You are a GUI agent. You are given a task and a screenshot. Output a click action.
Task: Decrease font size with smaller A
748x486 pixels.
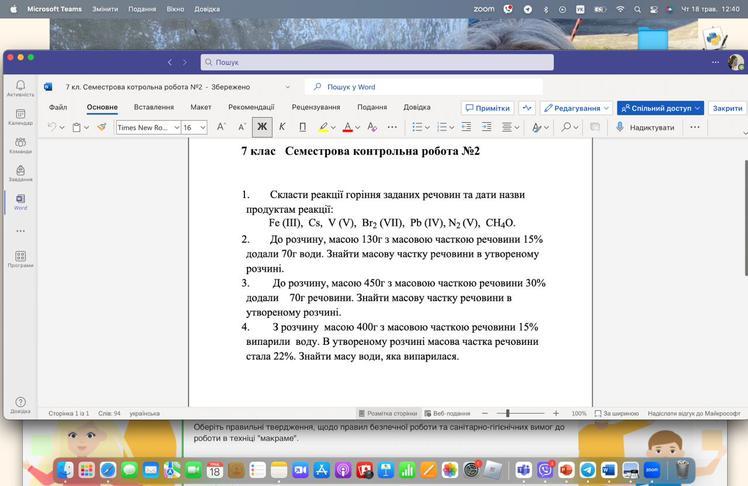(x=242, y=127)
